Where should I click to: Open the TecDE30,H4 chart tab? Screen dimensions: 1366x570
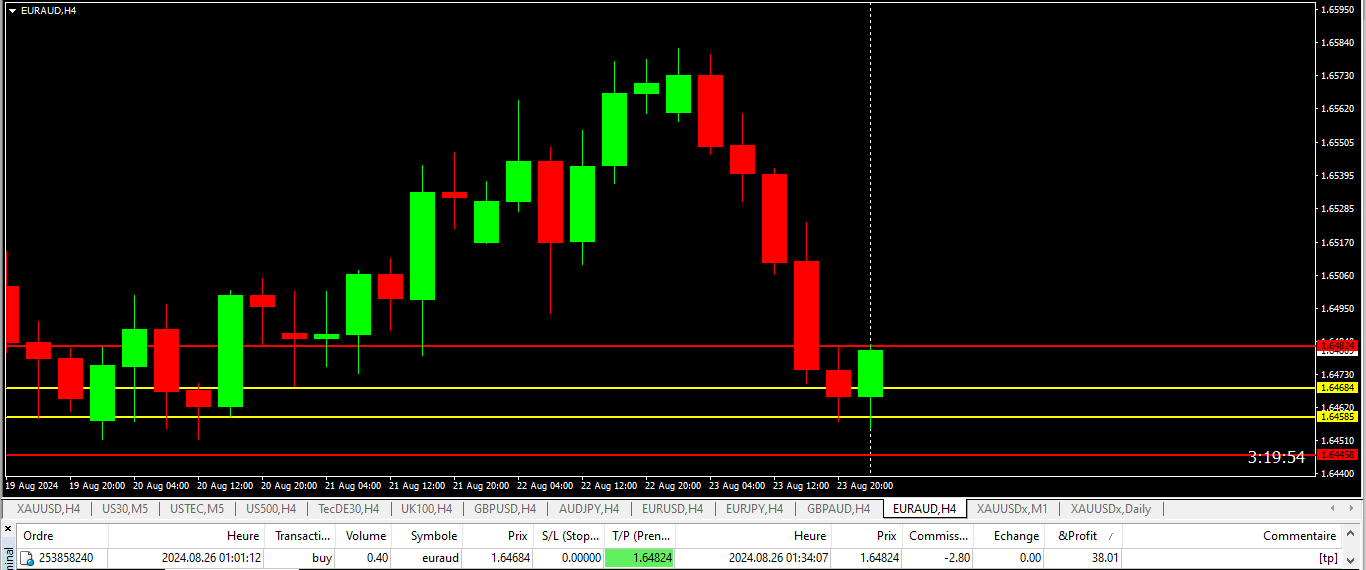click(348, 509)
